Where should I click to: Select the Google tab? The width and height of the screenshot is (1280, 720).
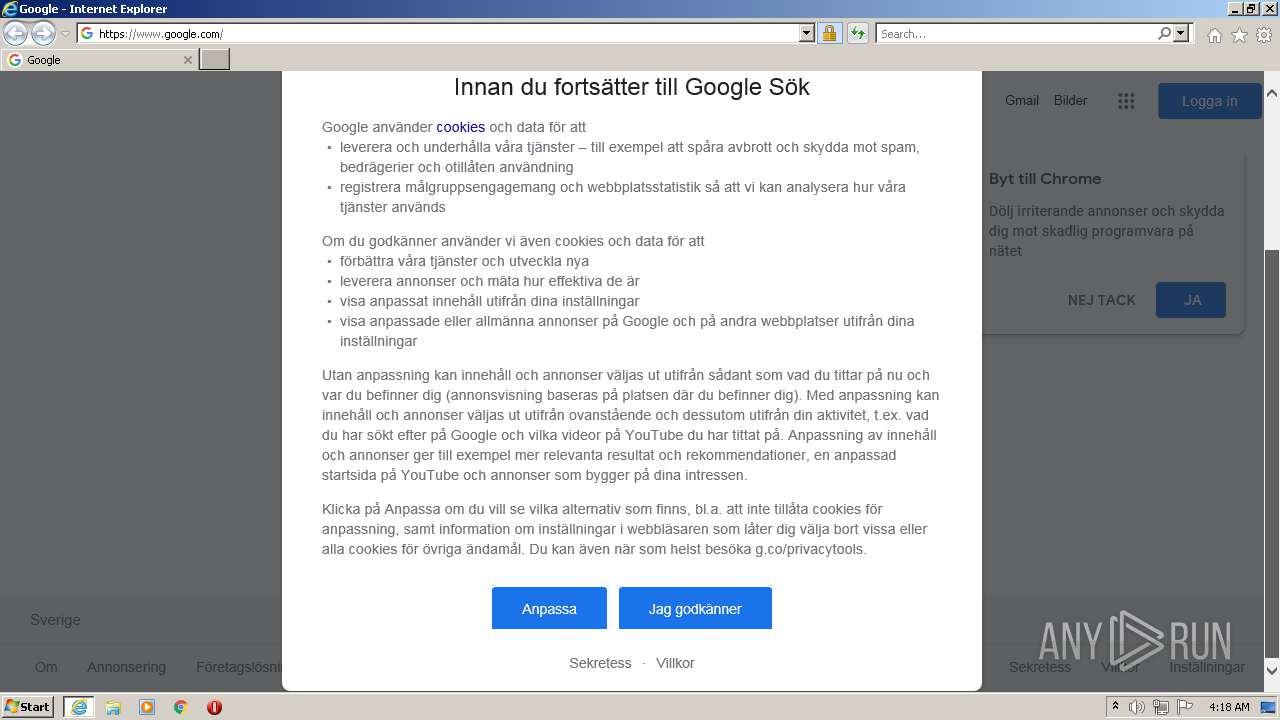tap(100, 60)
